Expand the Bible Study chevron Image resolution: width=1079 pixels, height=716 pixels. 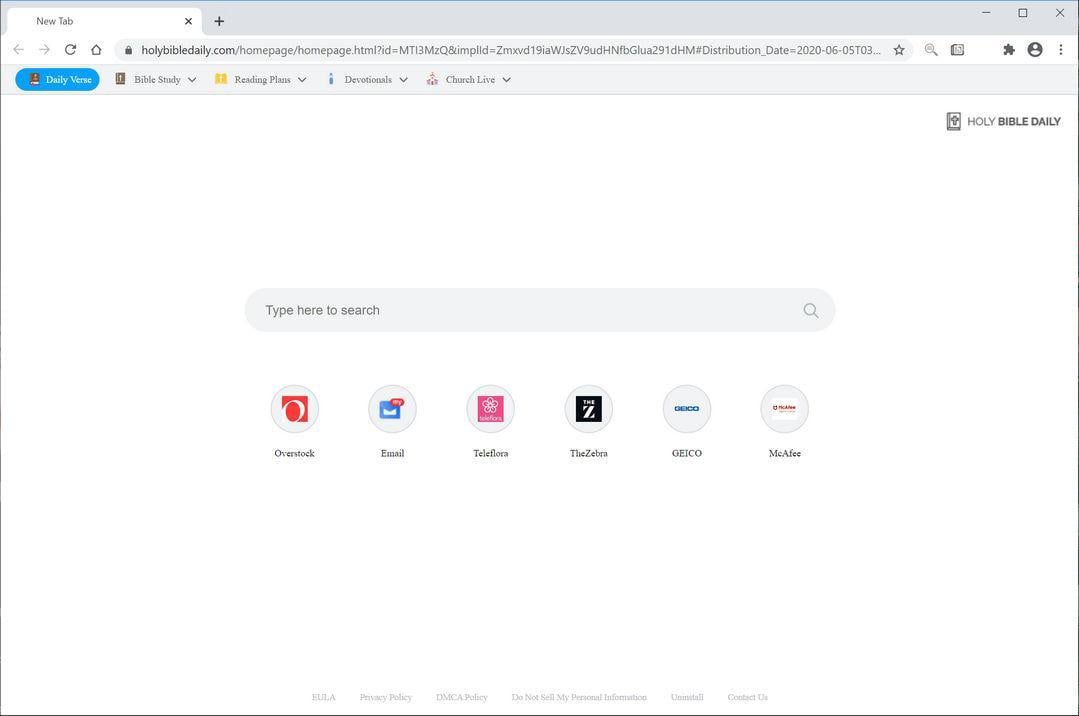point(192,80)
